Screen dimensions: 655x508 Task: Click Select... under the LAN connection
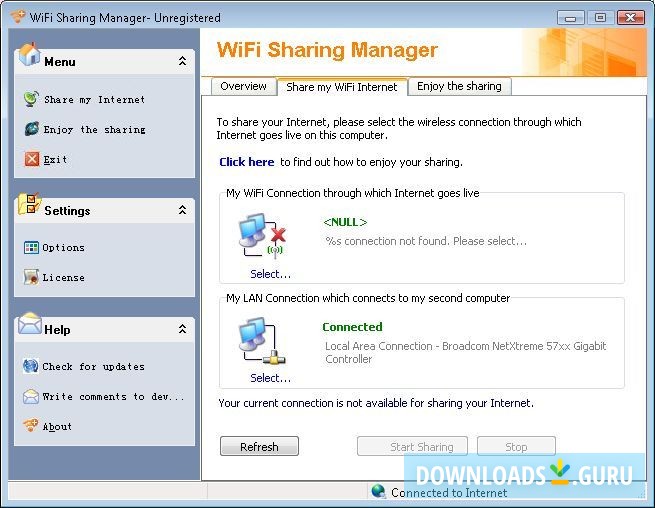(x=270, y=378)
